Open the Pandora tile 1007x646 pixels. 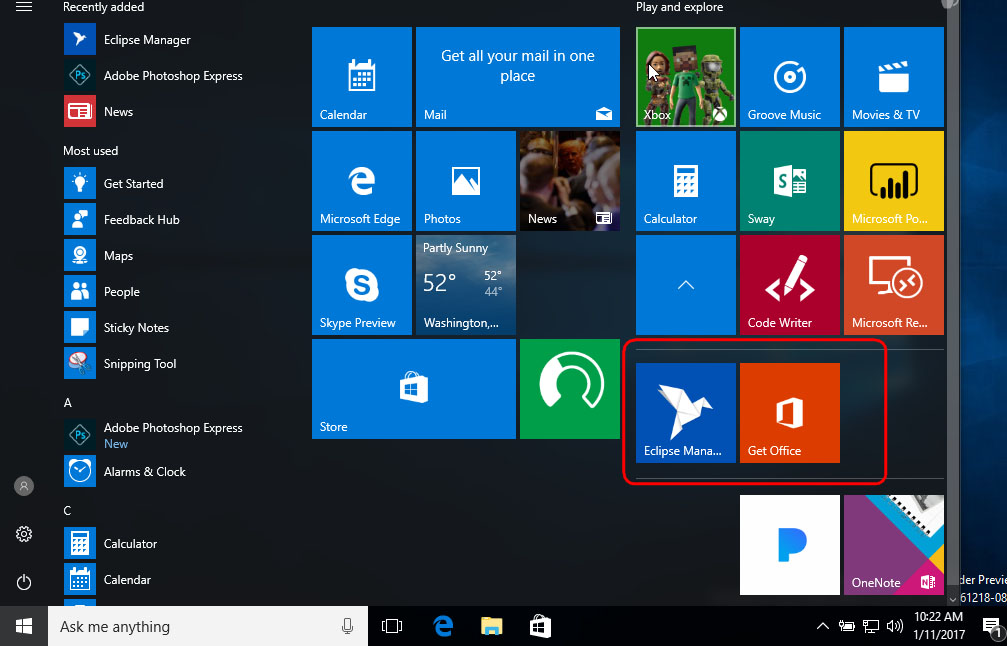click(789, 545)
